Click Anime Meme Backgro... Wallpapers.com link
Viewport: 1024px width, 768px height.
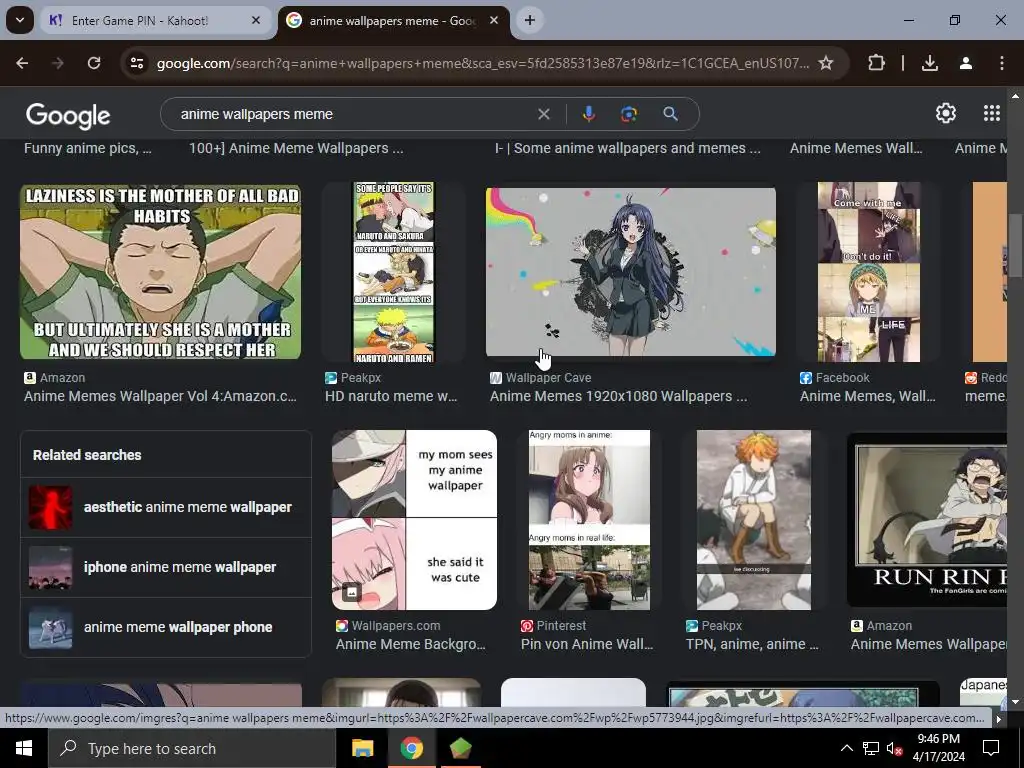coord(411,645)
